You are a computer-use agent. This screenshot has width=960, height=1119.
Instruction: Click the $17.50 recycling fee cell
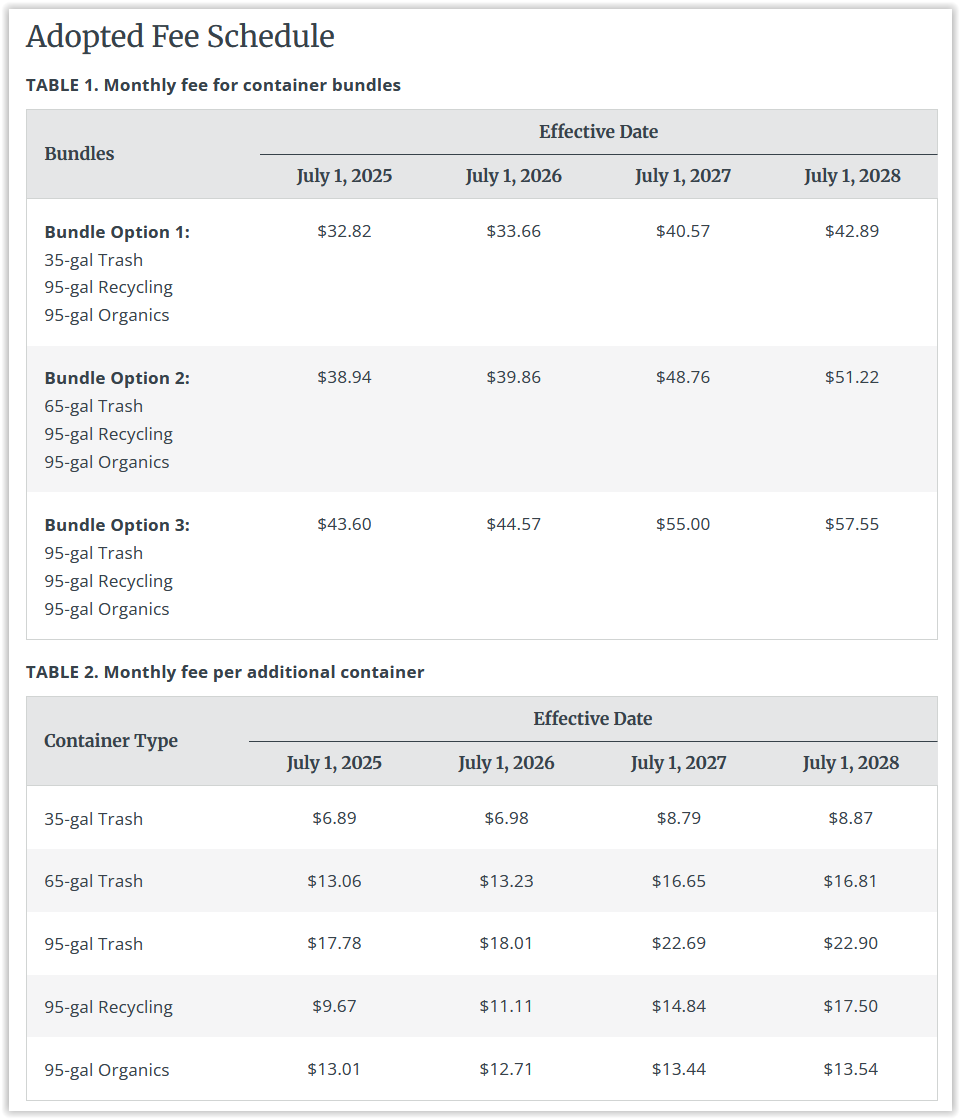tap(851, 1006)
